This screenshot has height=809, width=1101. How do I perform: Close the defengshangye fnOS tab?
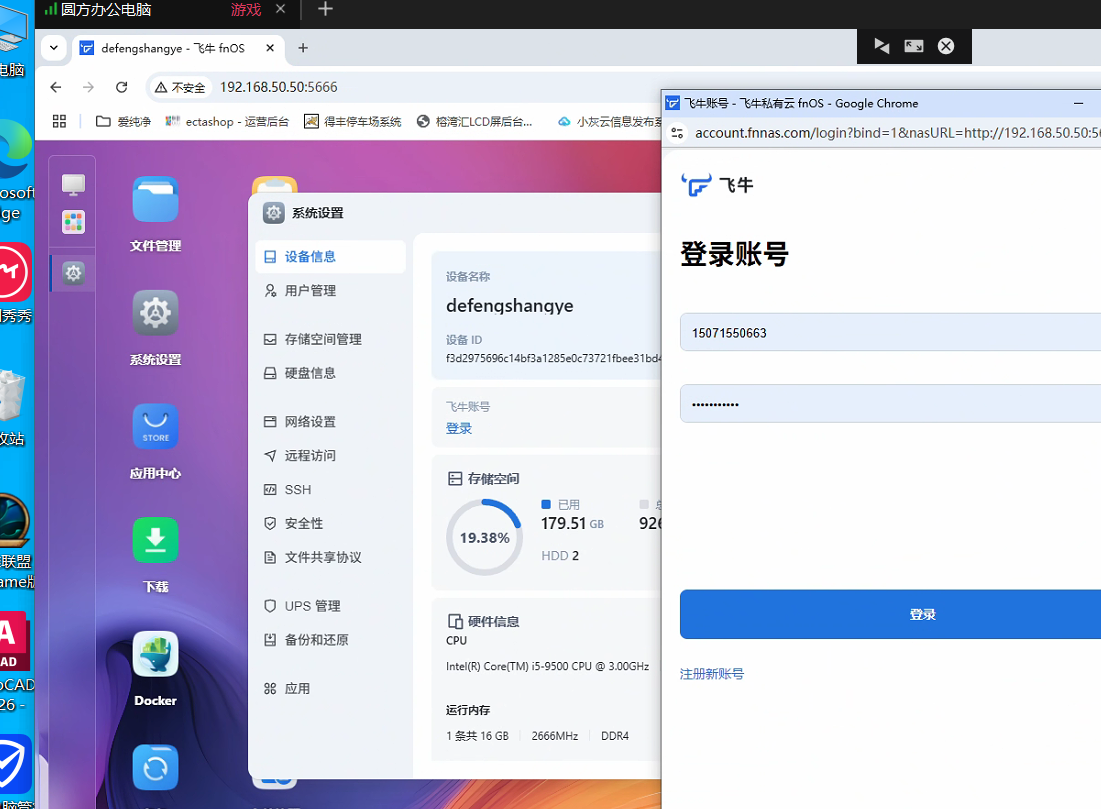270,48
